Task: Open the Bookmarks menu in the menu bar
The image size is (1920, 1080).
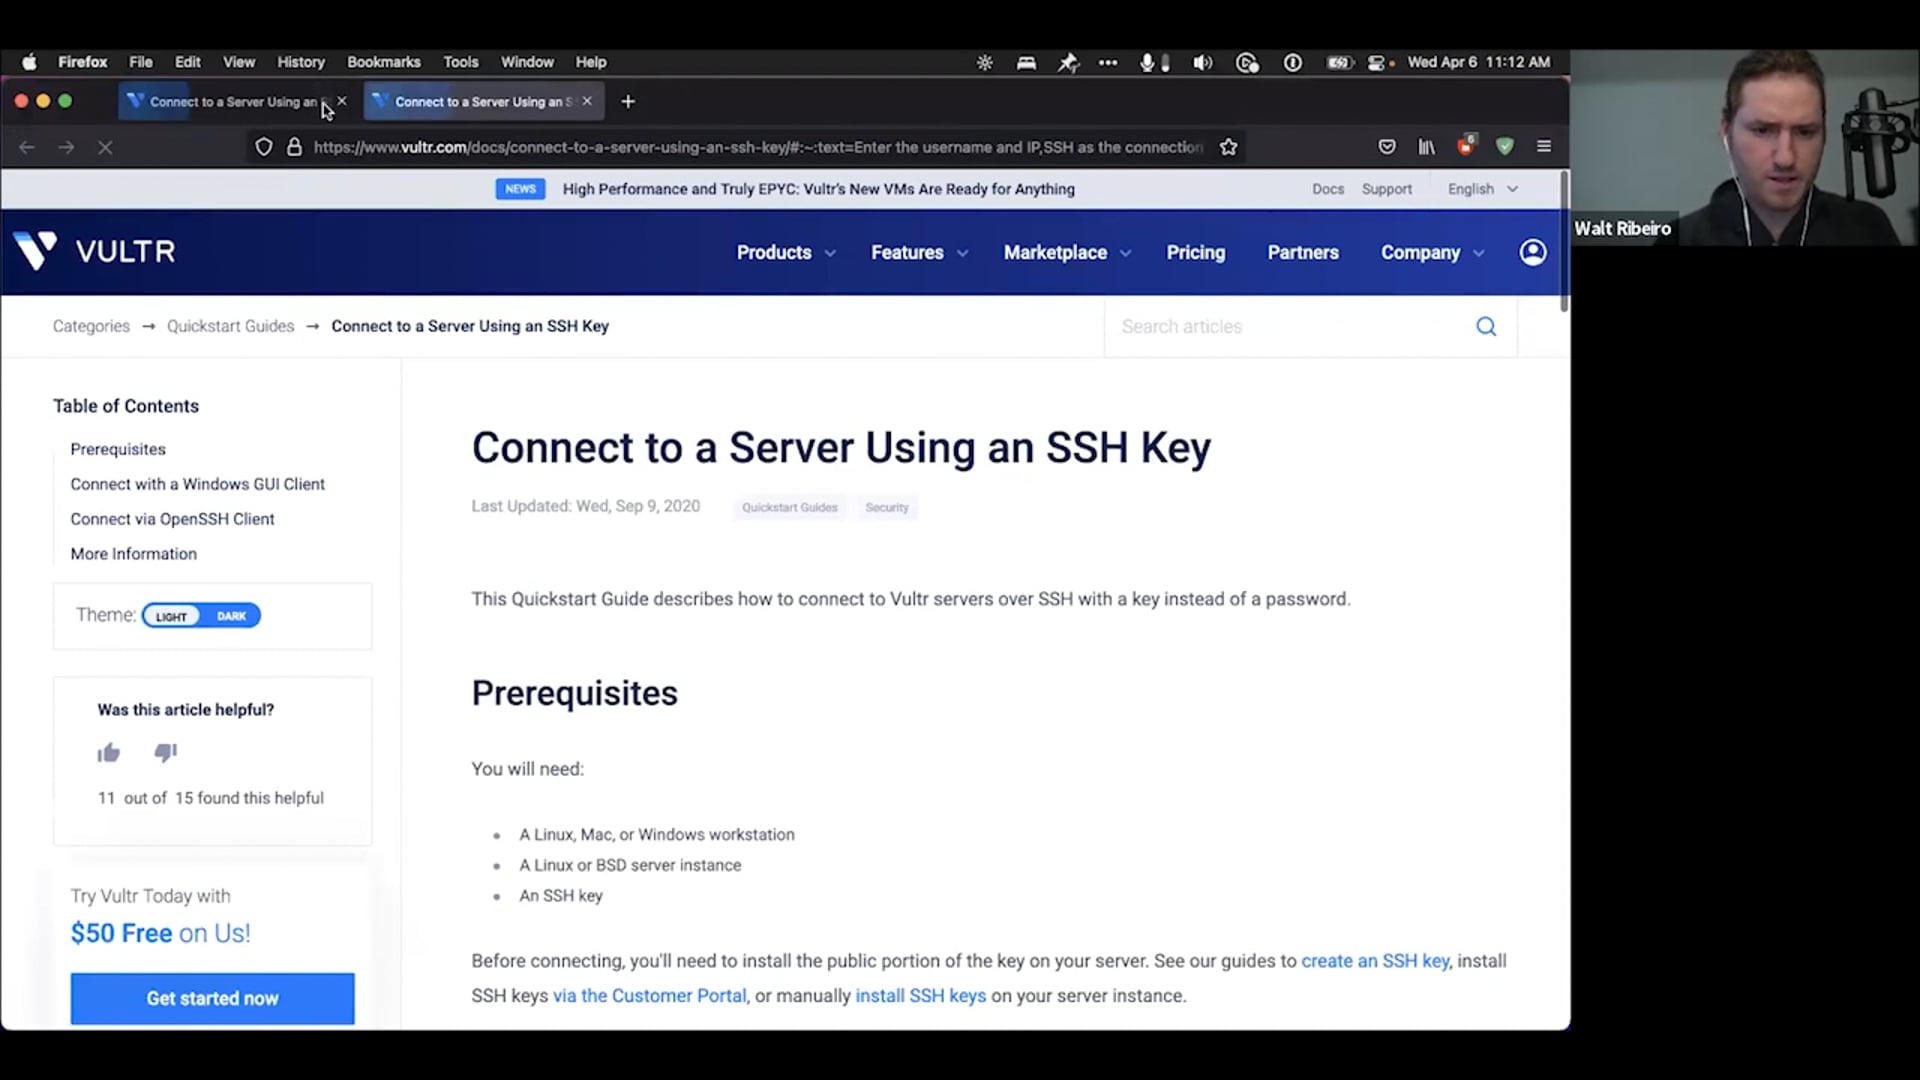Action: [x=383, y=62]
